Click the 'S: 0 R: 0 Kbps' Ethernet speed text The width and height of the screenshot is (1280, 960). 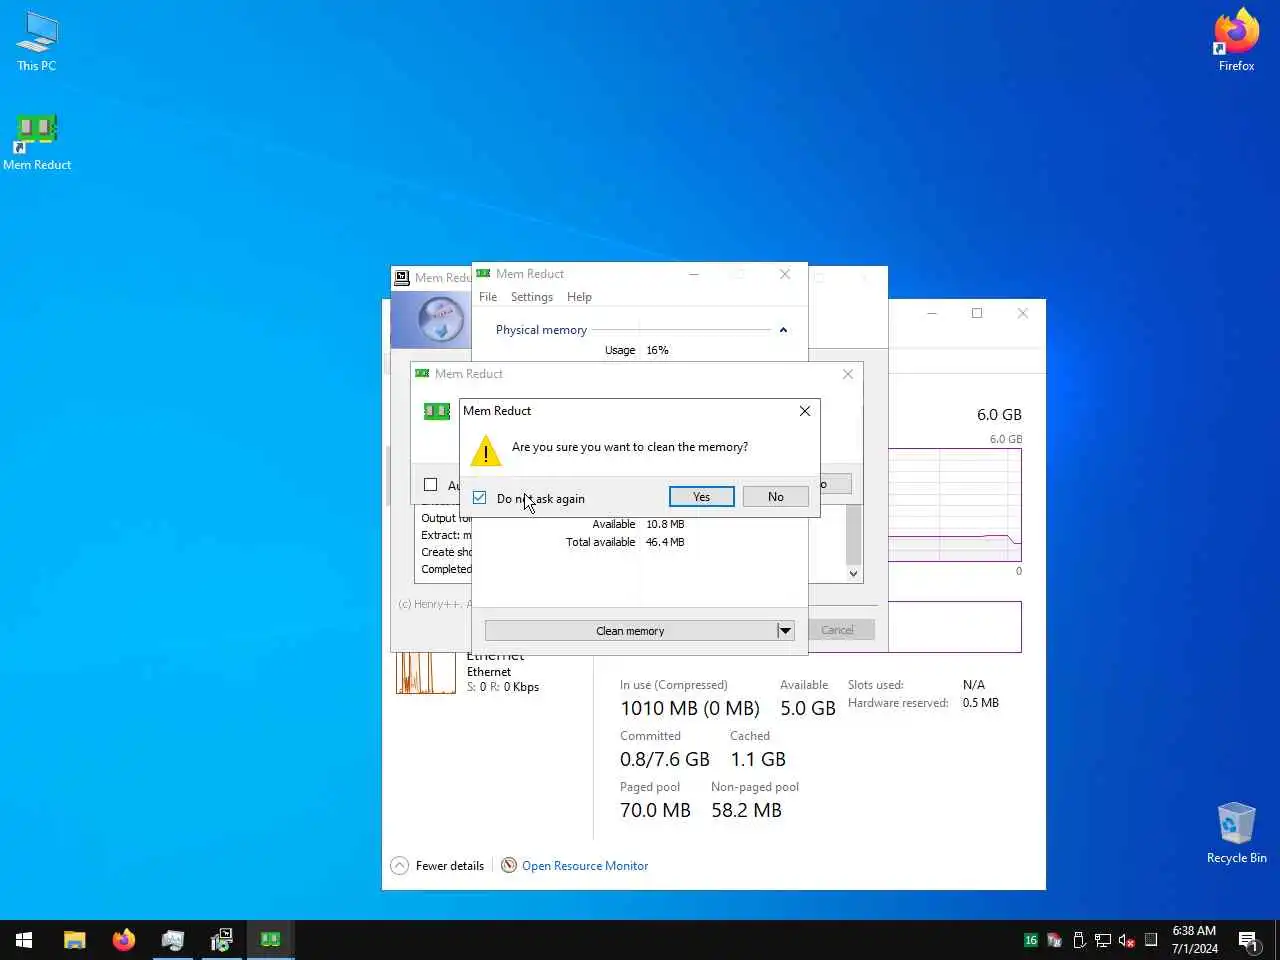pos(503,687)
